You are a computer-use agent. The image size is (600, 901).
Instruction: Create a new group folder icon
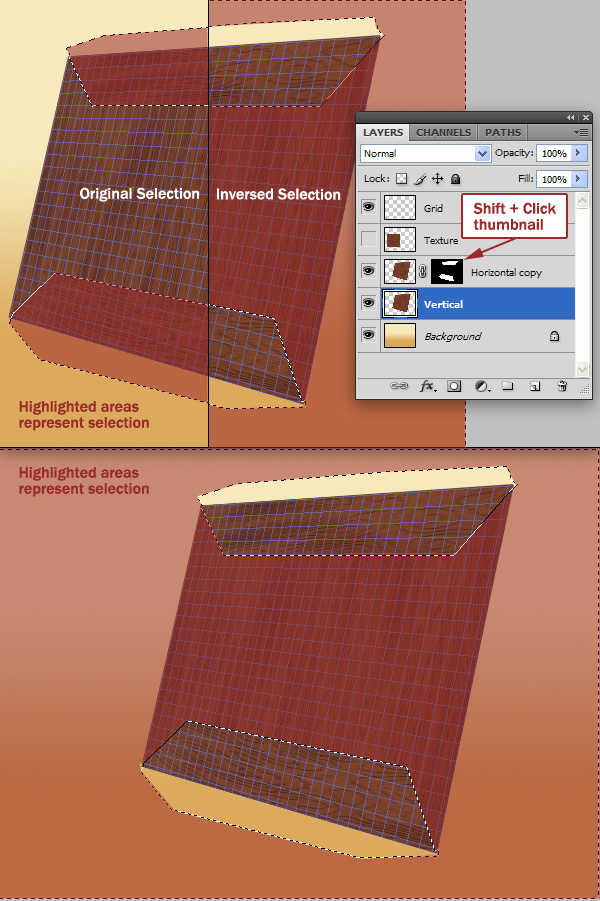[x=507, y=386]
